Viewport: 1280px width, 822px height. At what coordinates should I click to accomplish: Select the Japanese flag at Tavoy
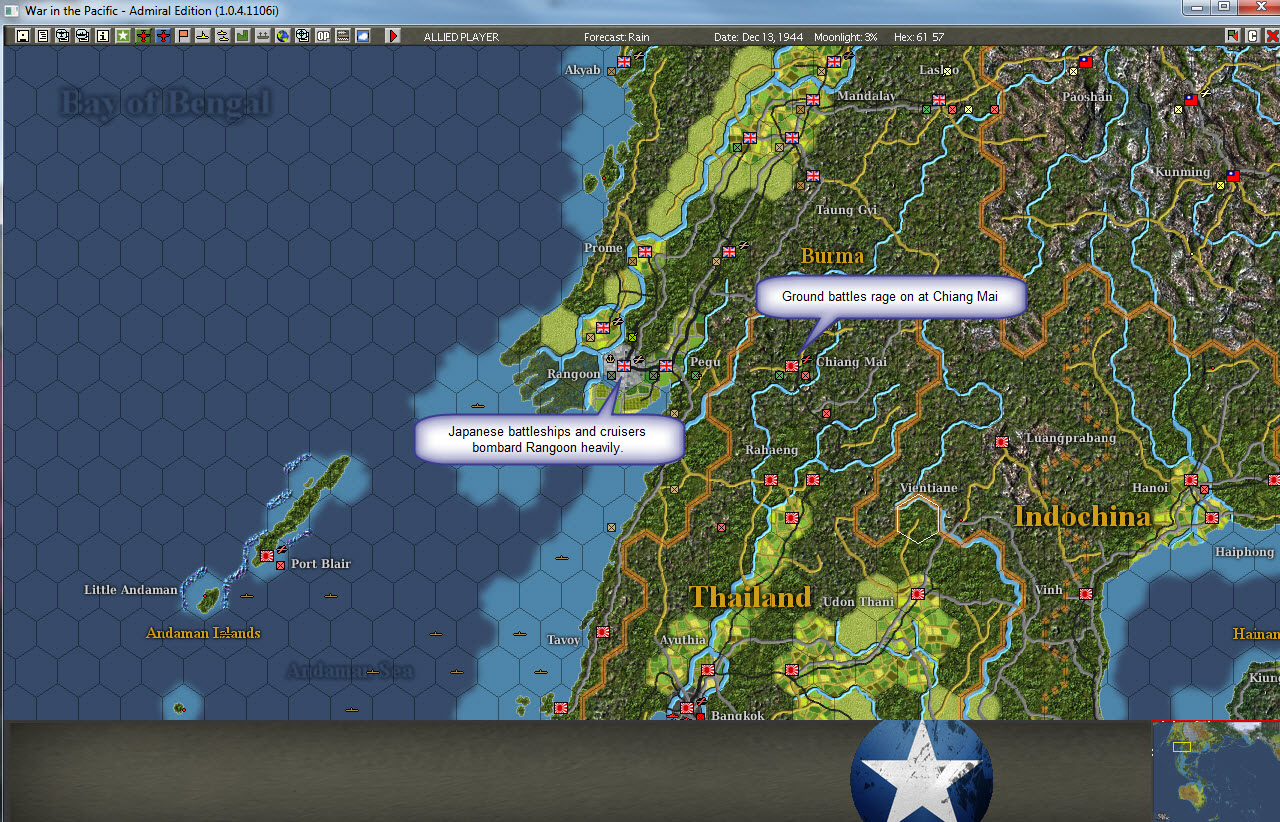tap(602, 632)
